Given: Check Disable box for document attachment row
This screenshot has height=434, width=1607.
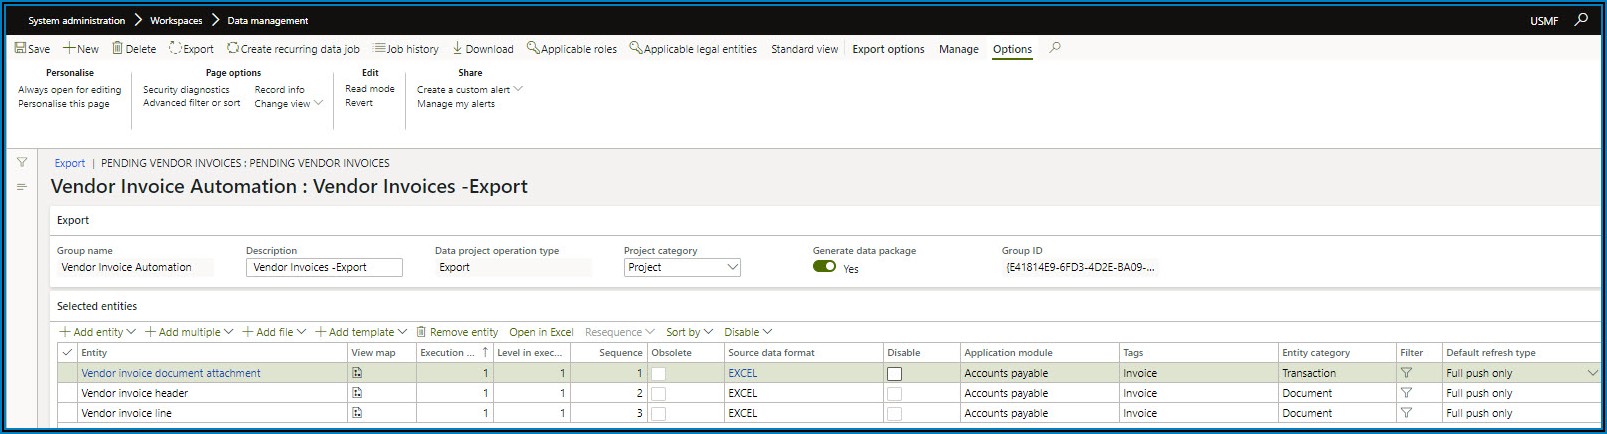Looking at the screenshot, I should tap(894, 374).
